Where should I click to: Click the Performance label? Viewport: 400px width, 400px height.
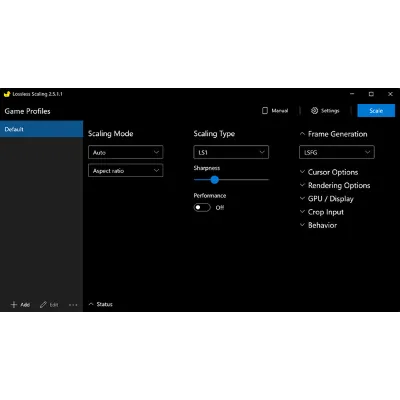pos(210,196)
